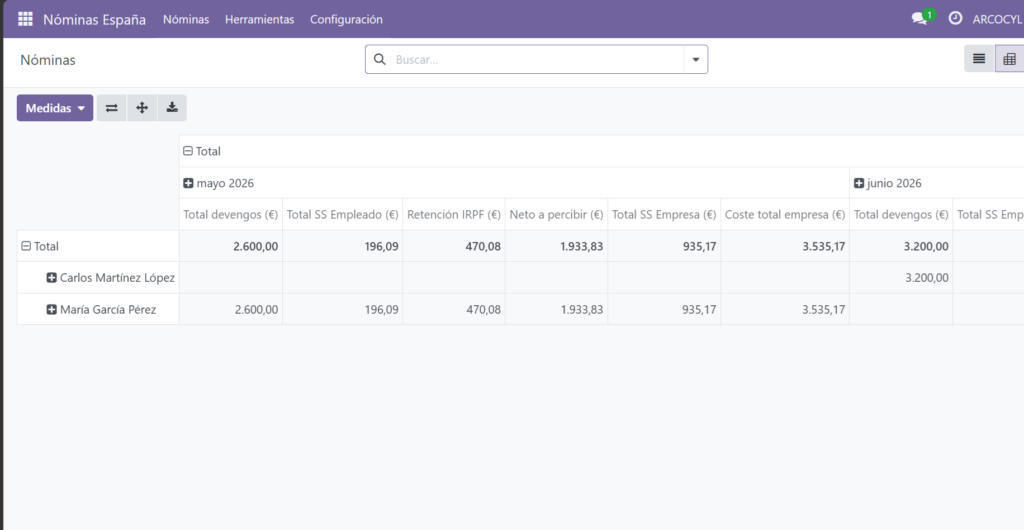Sort by mayo Total devengos (€) header
1024x530 pixels.
tap(231, 214)
